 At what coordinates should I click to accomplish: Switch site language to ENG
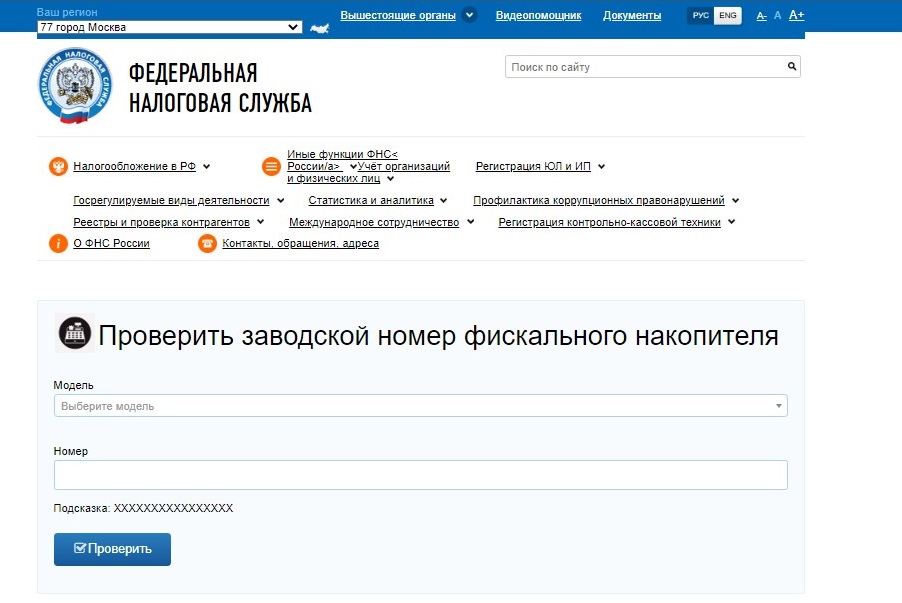tap(728, 16)
